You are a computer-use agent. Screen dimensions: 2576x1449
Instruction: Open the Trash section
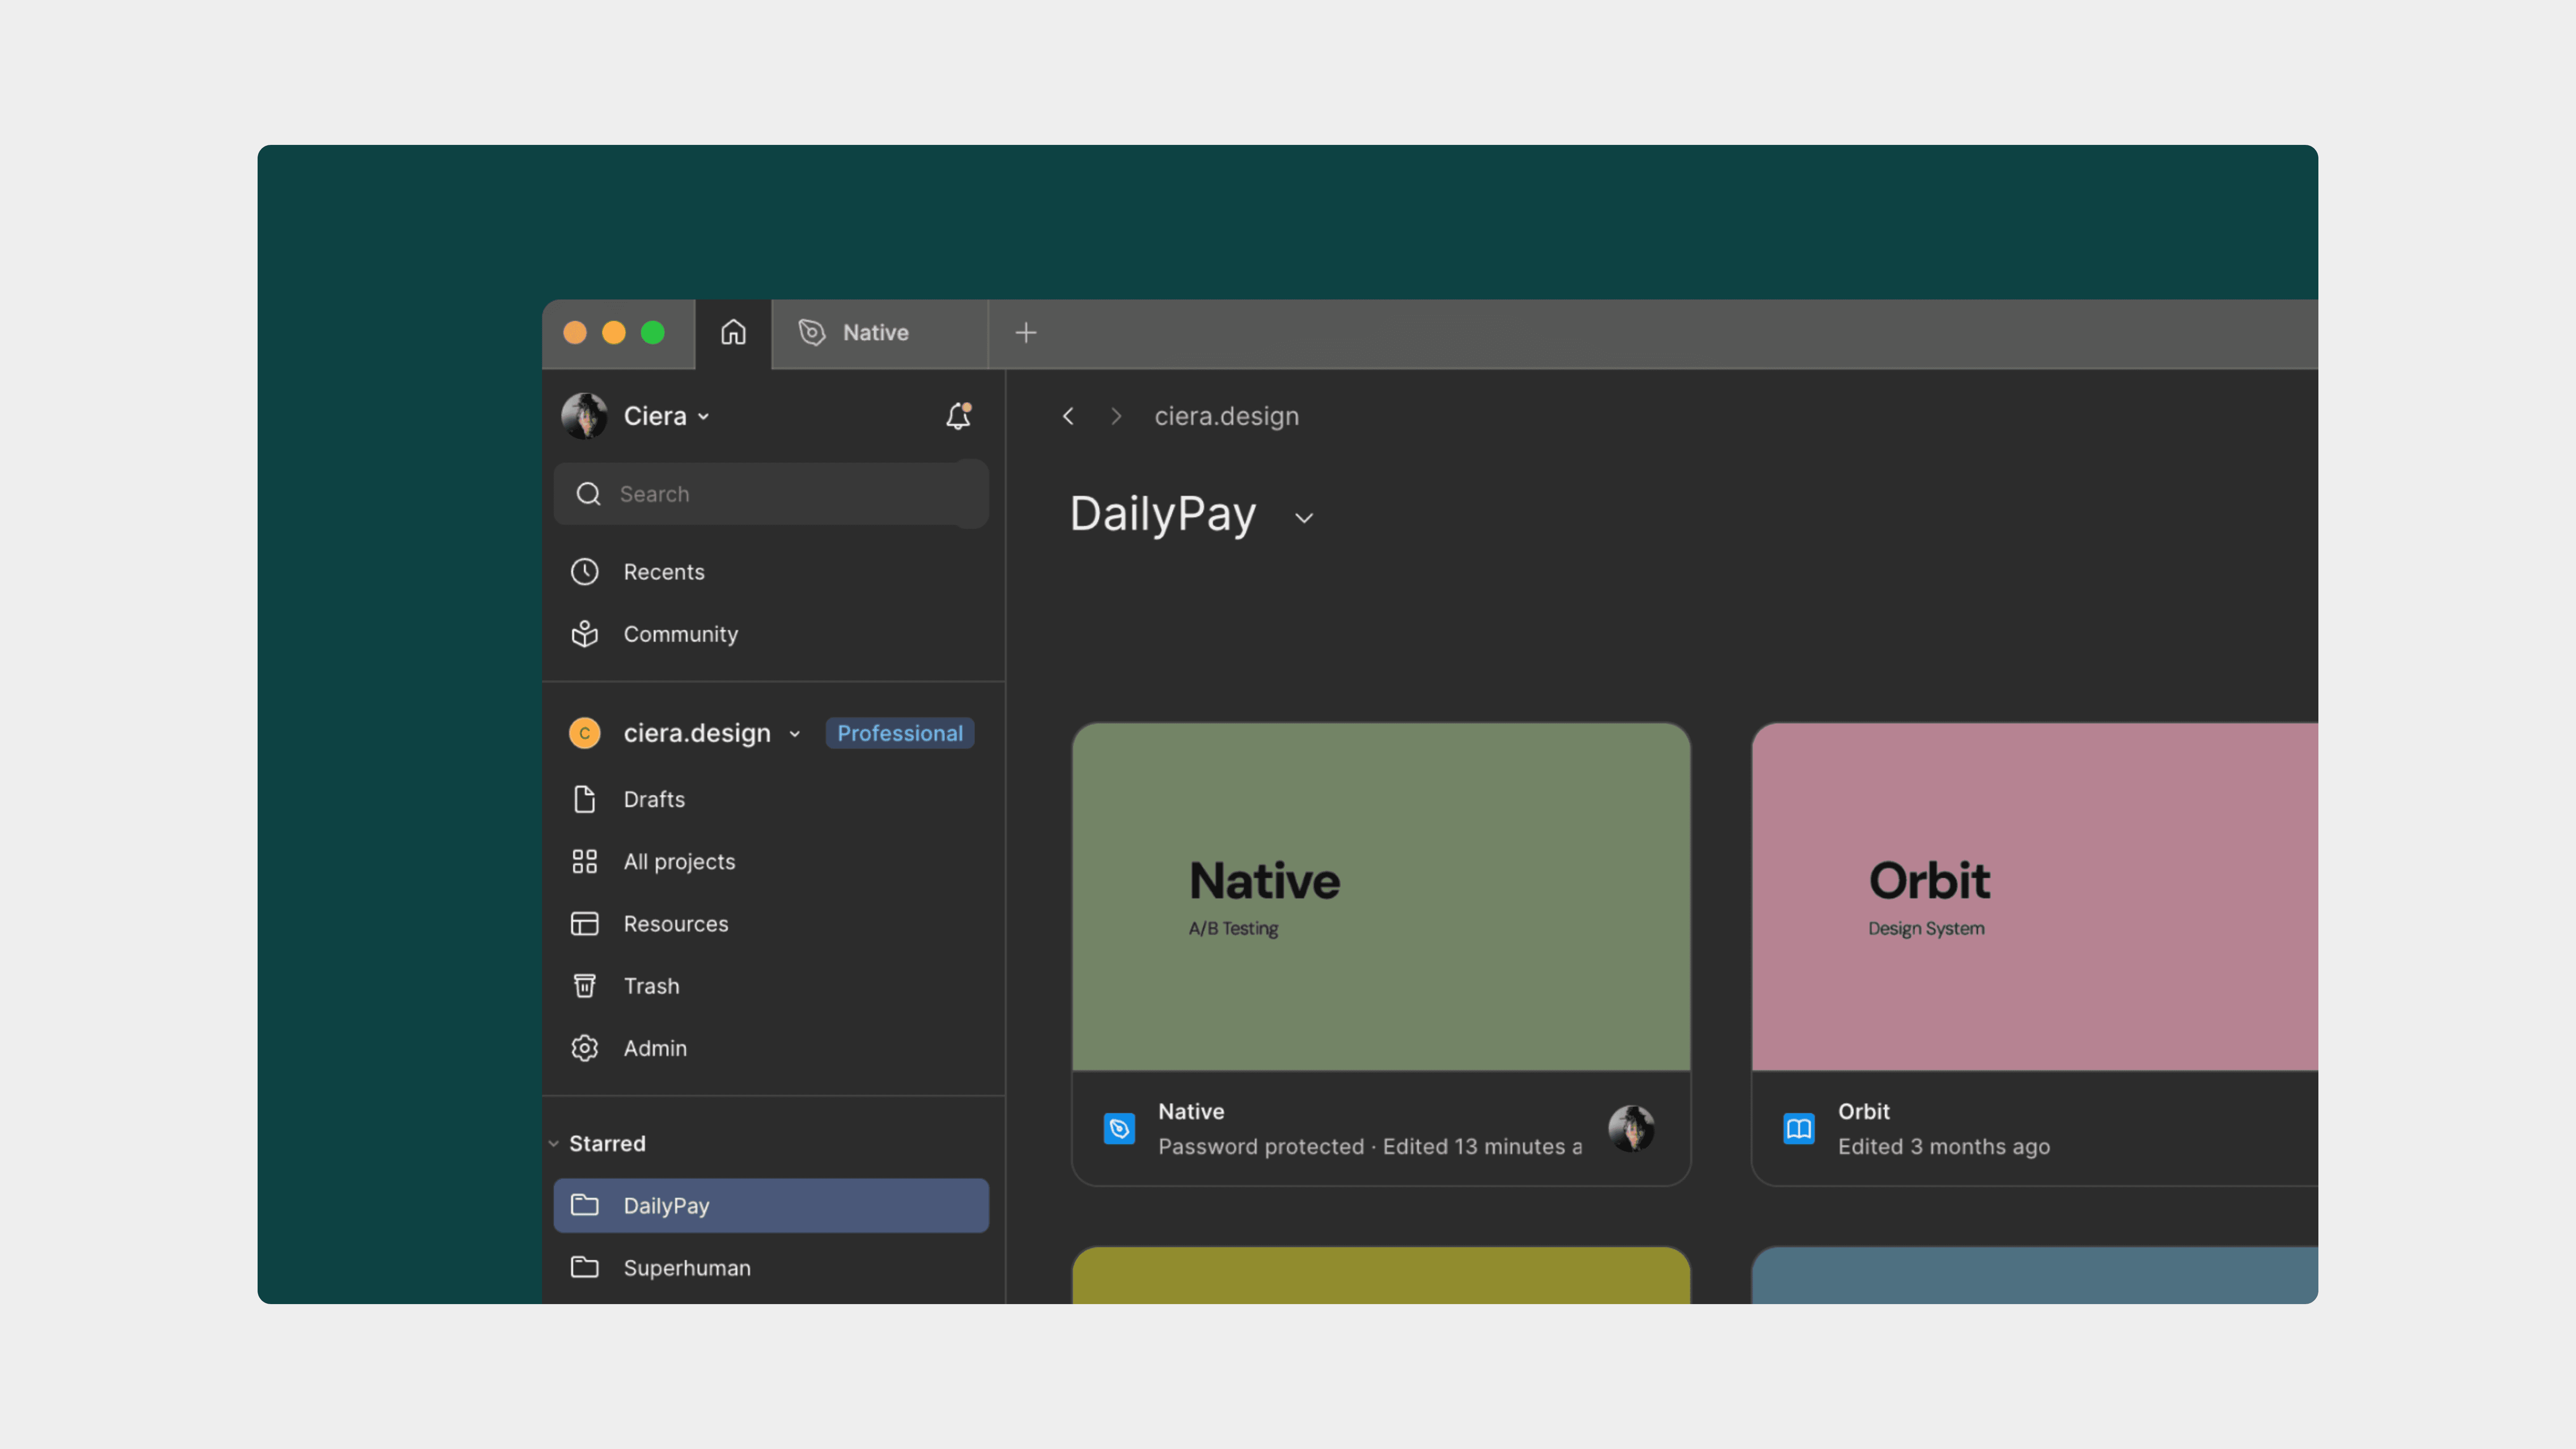(651, 986)
